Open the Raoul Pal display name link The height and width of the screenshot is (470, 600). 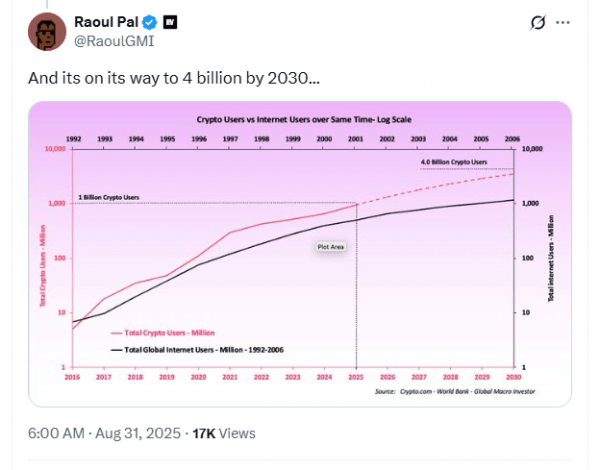pyautogui.click(x=106, y=22)
